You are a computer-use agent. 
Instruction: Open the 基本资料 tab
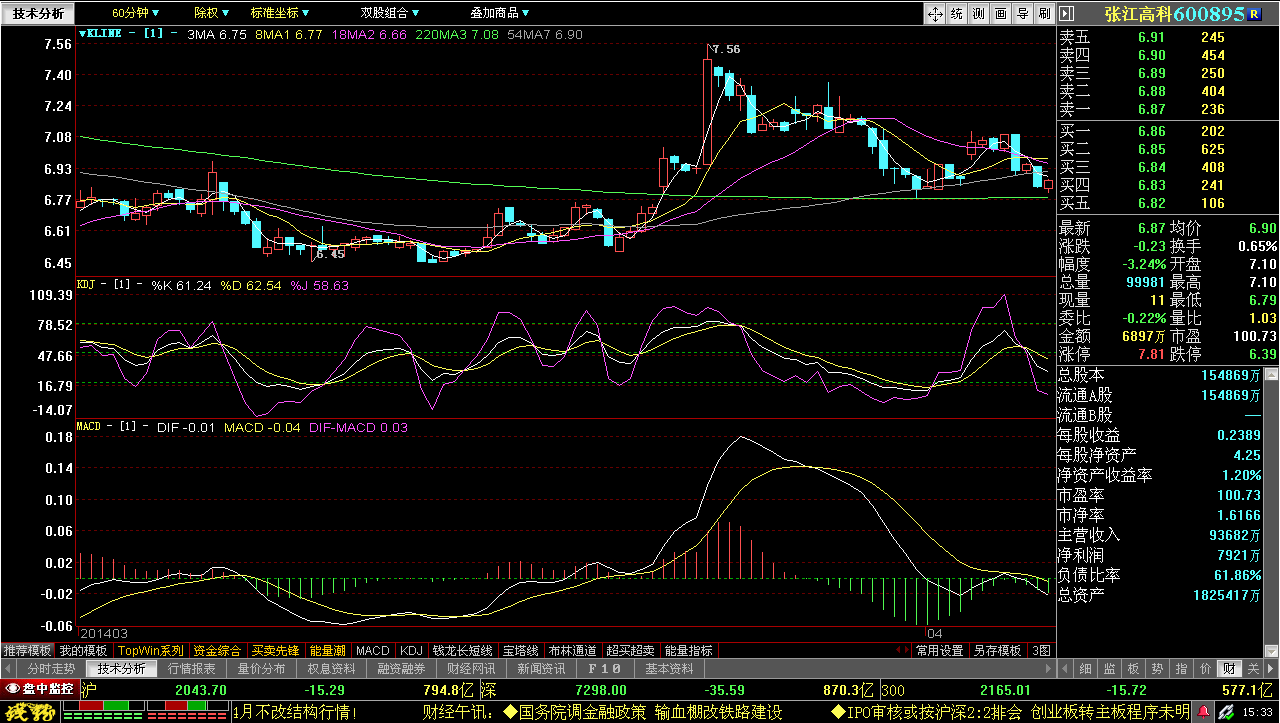click(x=668, y=669)
